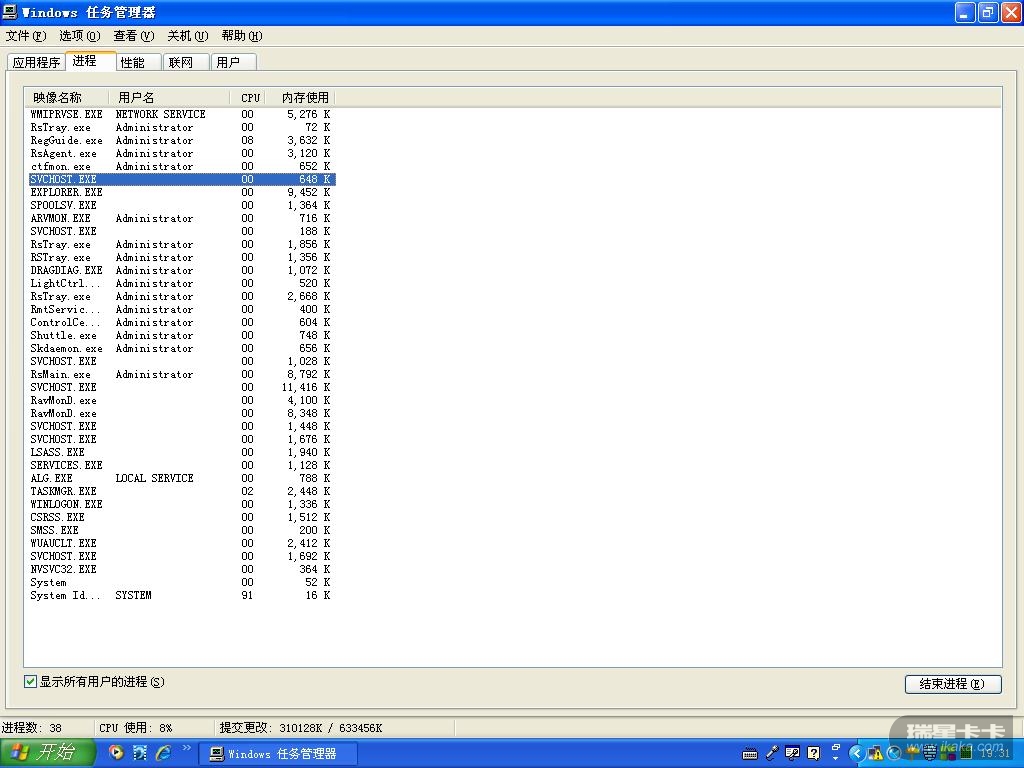1024x768 pixels.
Task: Select the SERVICES.EXE process row
Action: click(x=182, y=466)
